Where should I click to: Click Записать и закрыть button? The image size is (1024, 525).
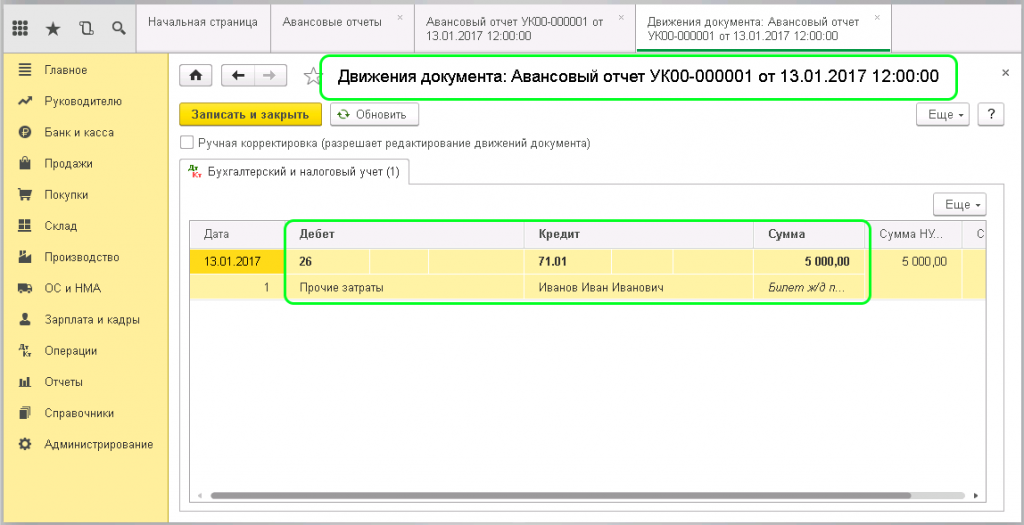[x=250, y=114]
